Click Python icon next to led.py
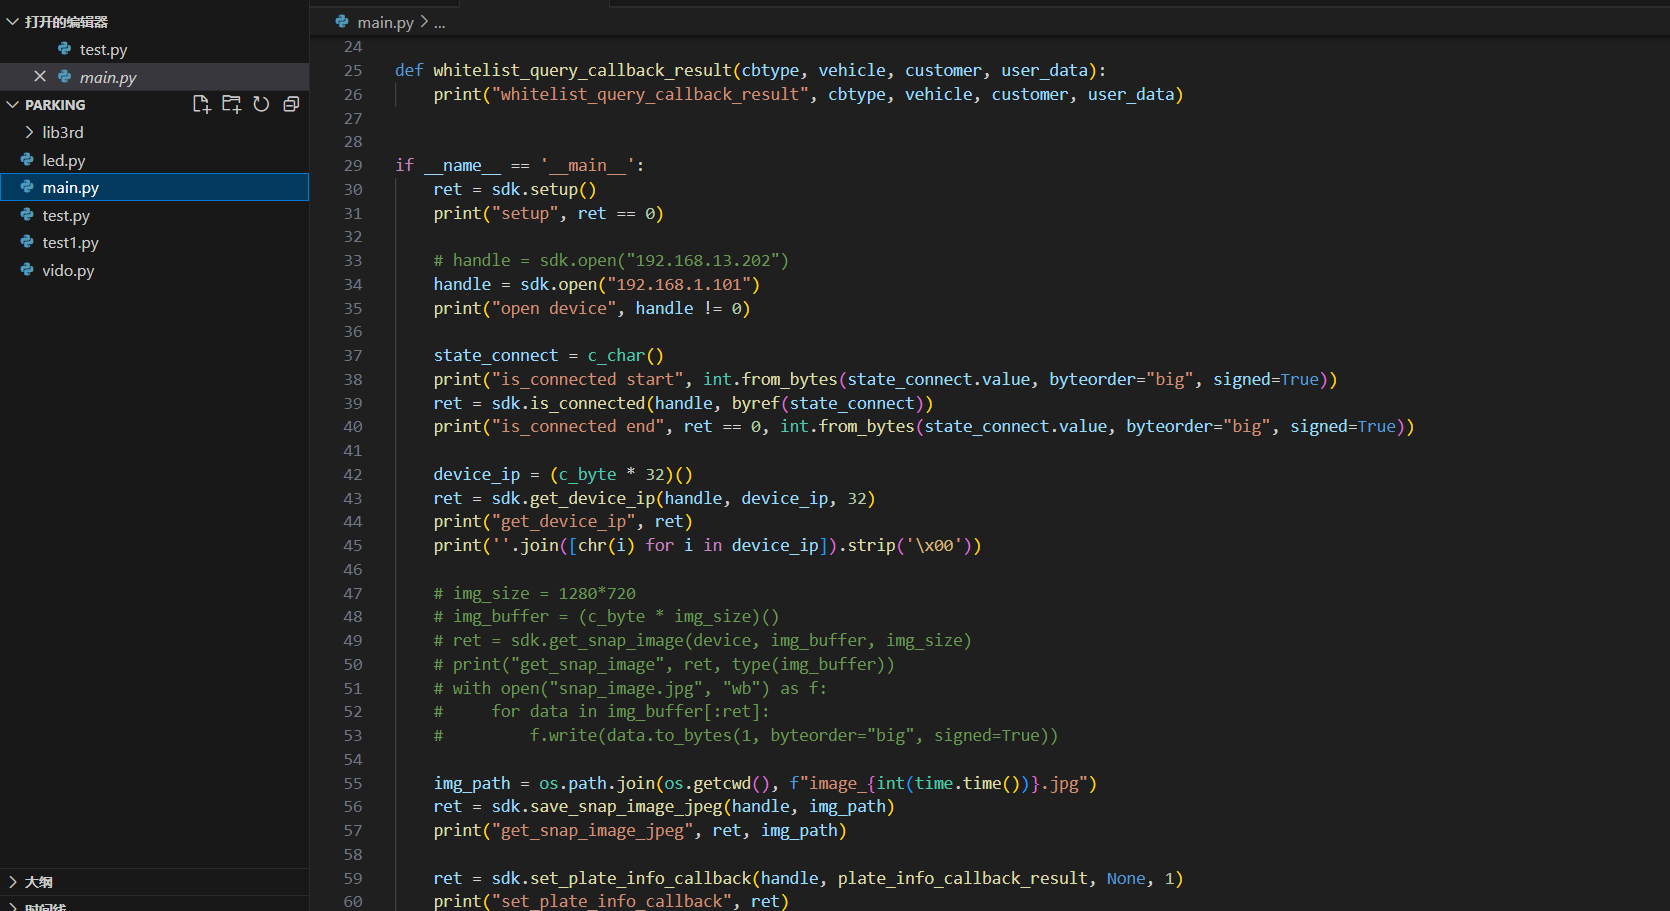This screenshot has height=911, width=1670. point(27,160)
